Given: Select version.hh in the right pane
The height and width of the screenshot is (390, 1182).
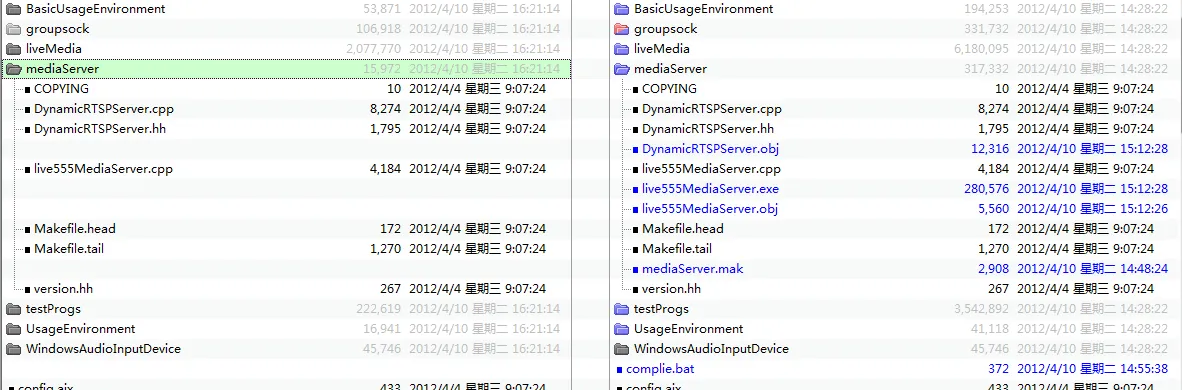Looking at the screenshot, I should (672, 288).
